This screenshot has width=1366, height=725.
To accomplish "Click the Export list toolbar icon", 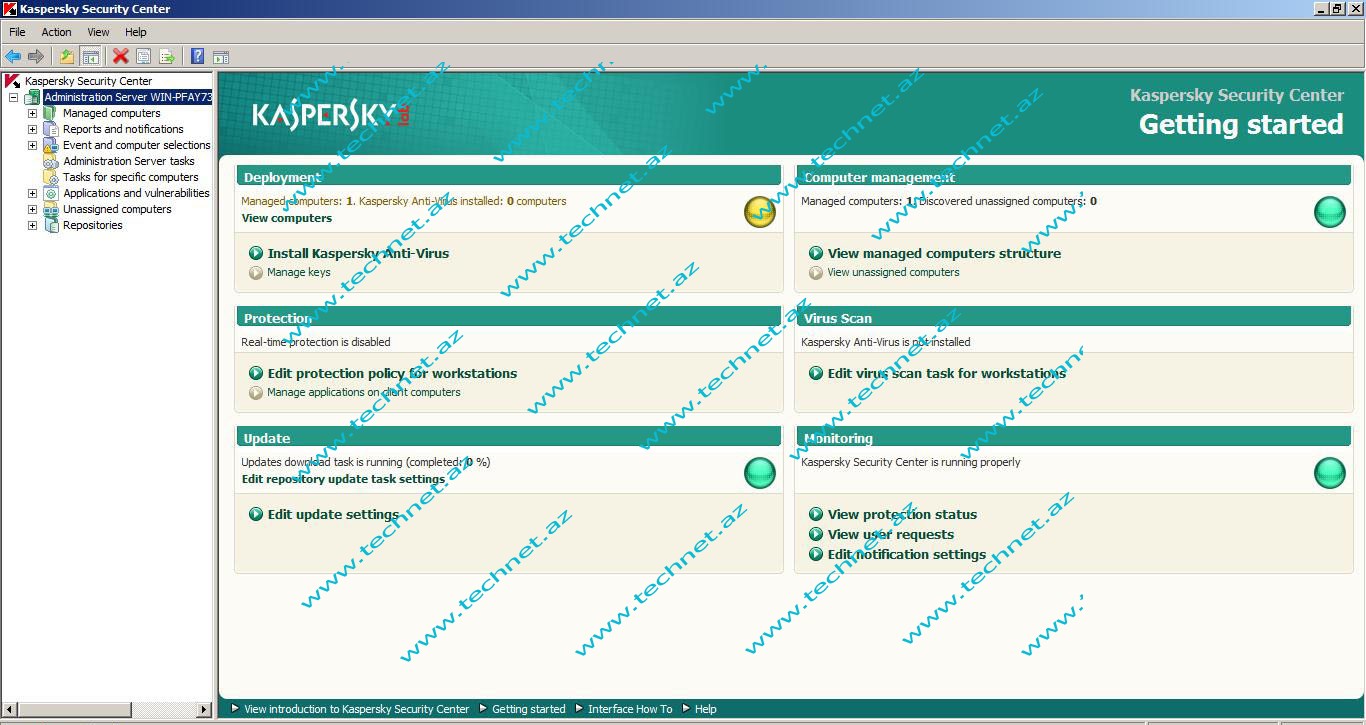I will point(167,56).
